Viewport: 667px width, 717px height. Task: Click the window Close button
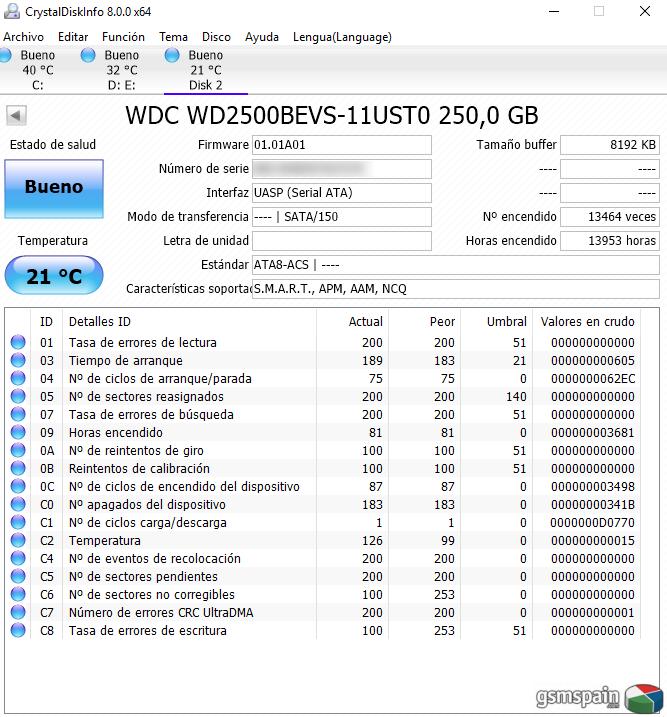645,11
